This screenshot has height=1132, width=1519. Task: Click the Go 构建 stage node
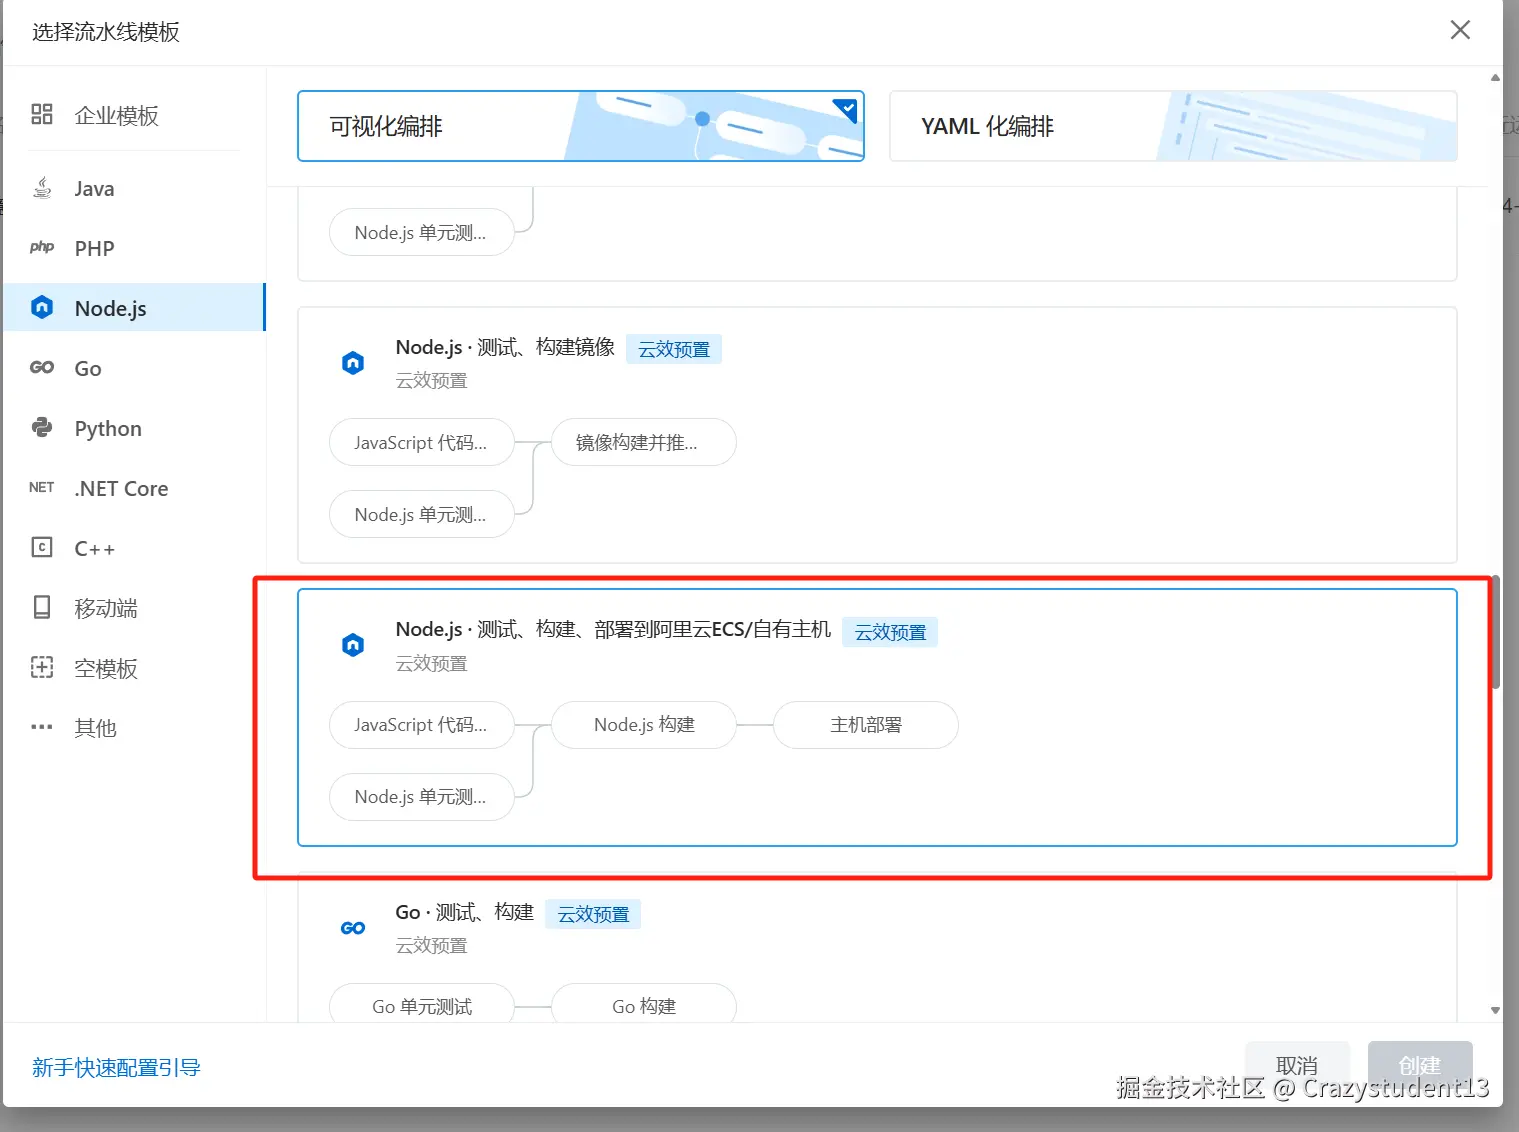(x=644, y=1005)
